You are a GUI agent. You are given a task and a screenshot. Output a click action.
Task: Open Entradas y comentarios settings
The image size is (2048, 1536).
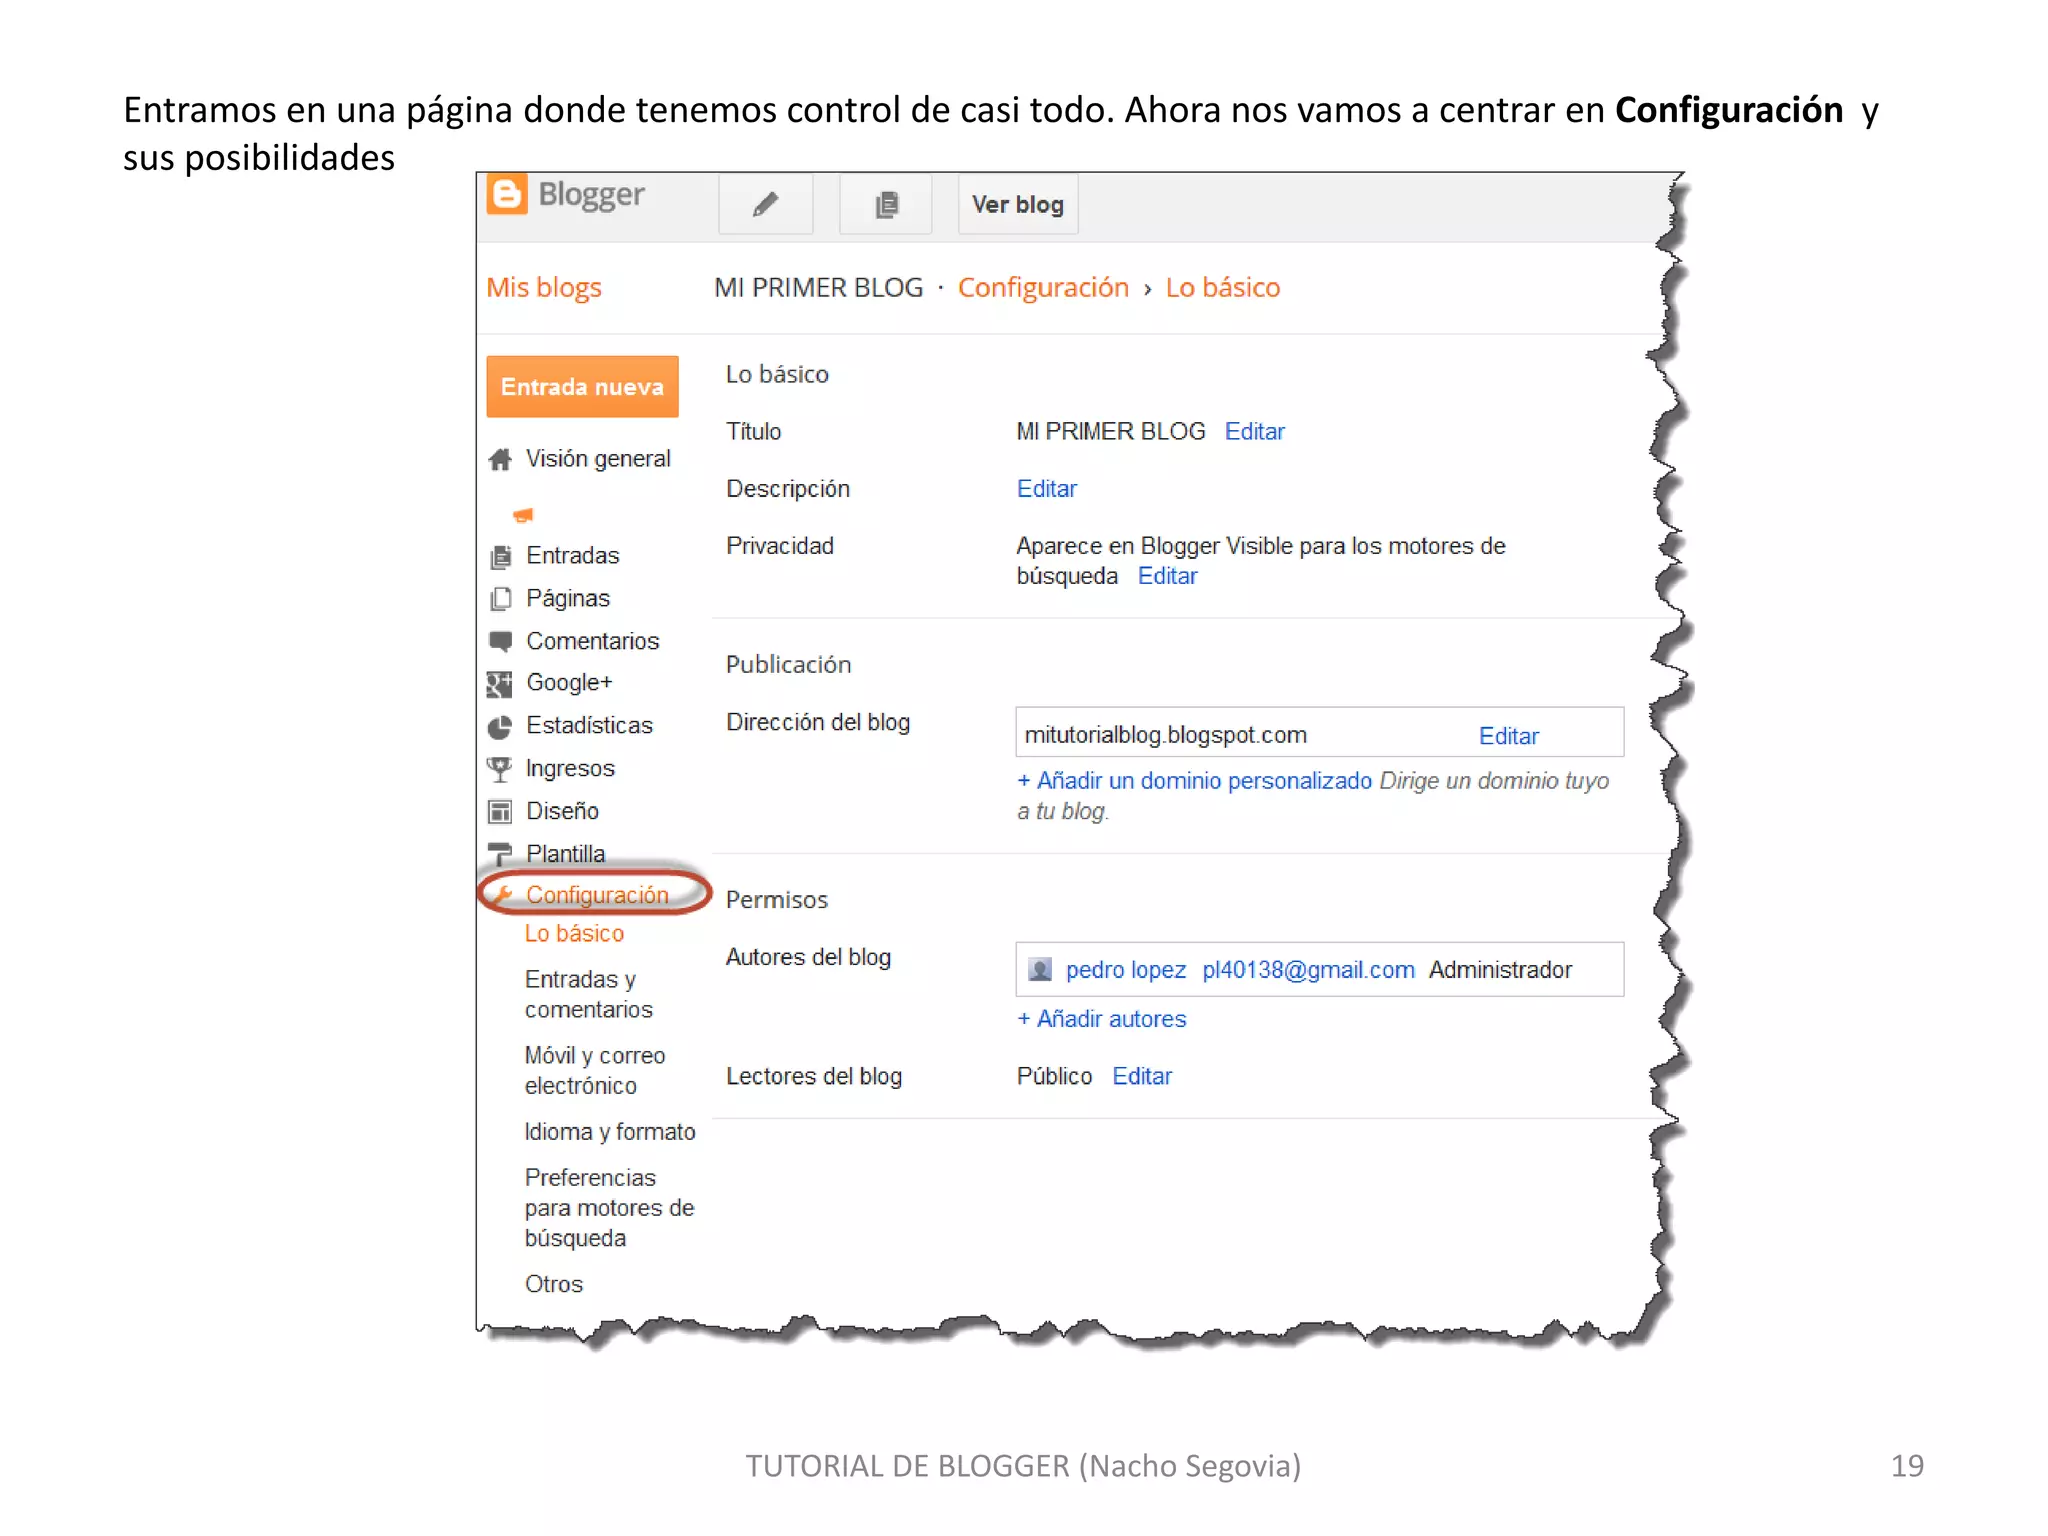pos(589,994)
